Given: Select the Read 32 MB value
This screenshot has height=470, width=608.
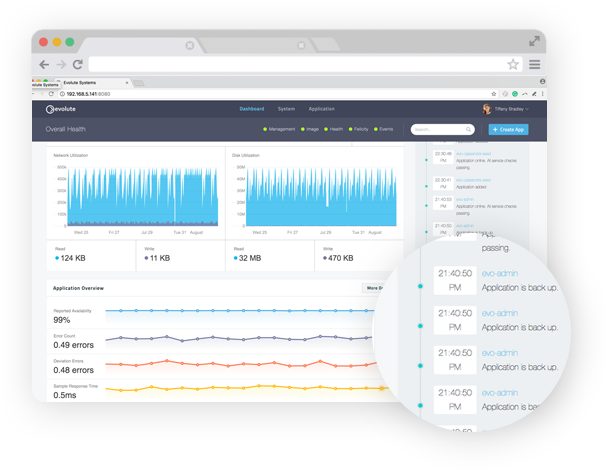Looking at the screenshot, I should (x=250, y=258).
